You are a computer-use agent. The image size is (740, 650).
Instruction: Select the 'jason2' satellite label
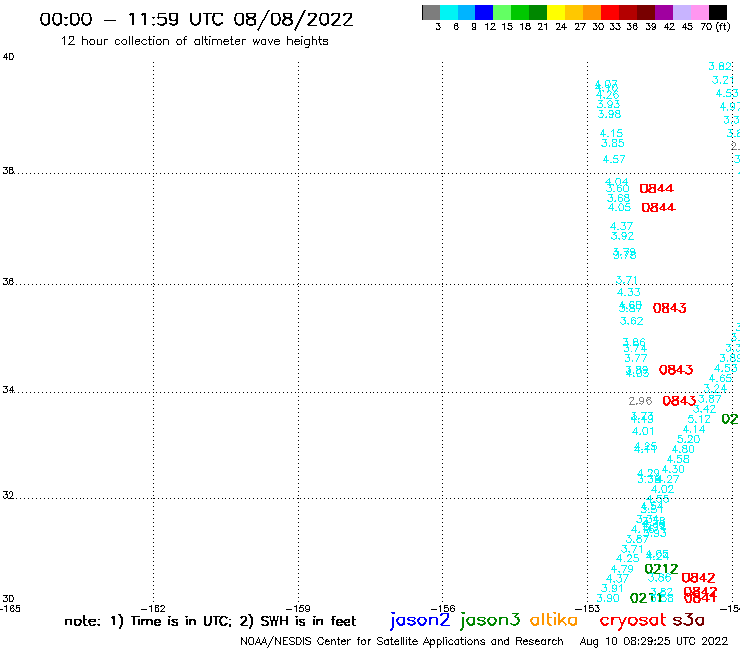coord(420,620)
